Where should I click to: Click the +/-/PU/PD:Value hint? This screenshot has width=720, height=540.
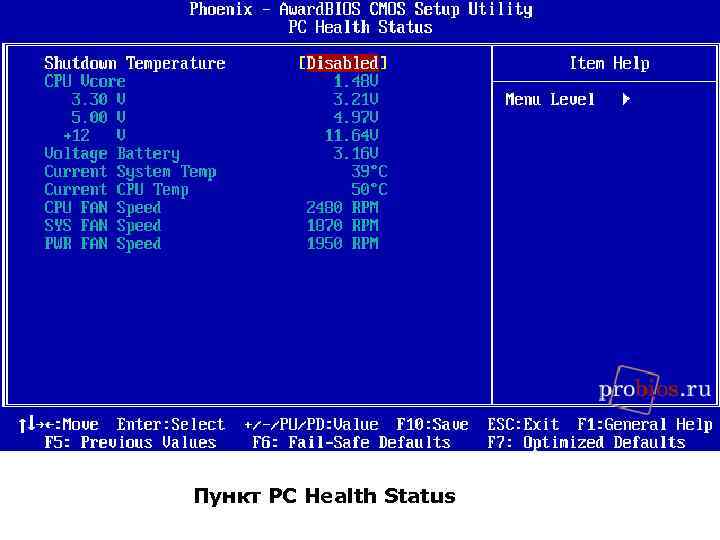[x=311, y=424]
